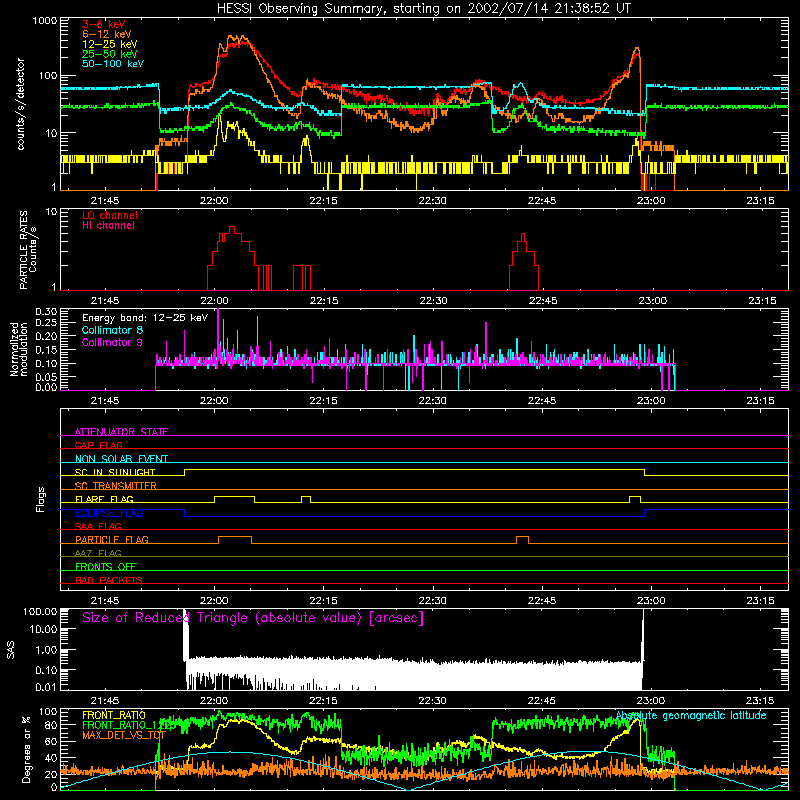The width and height of the screenshot is (800, 800).
Task: Select the Collimator 9 legend label
Action: click(x=112, y=342)
